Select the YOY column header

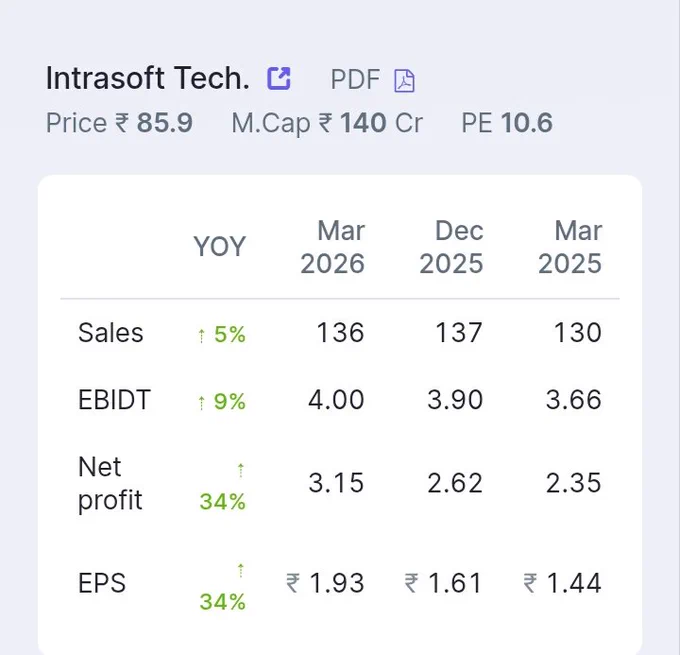coord(219,246)
